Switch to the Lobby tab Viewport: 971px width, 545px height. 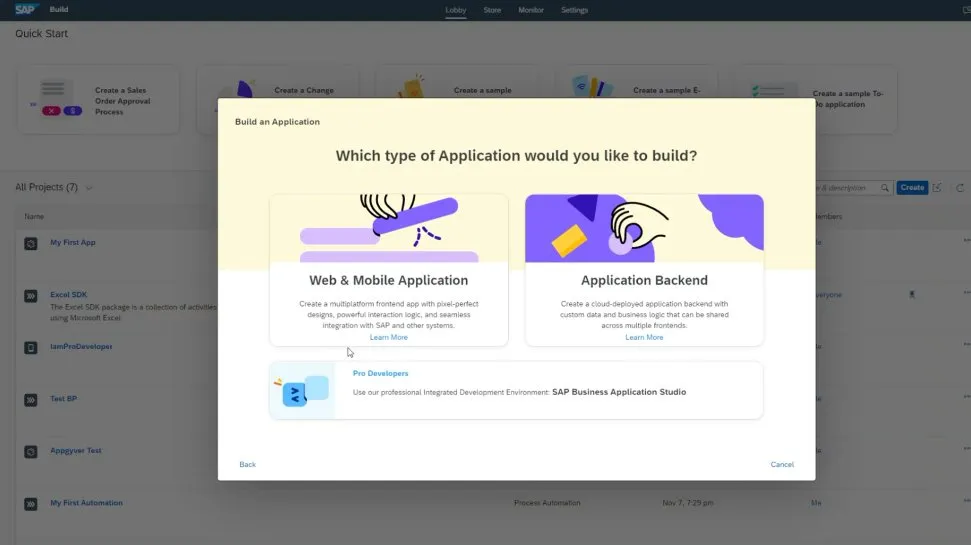[455, 10]
